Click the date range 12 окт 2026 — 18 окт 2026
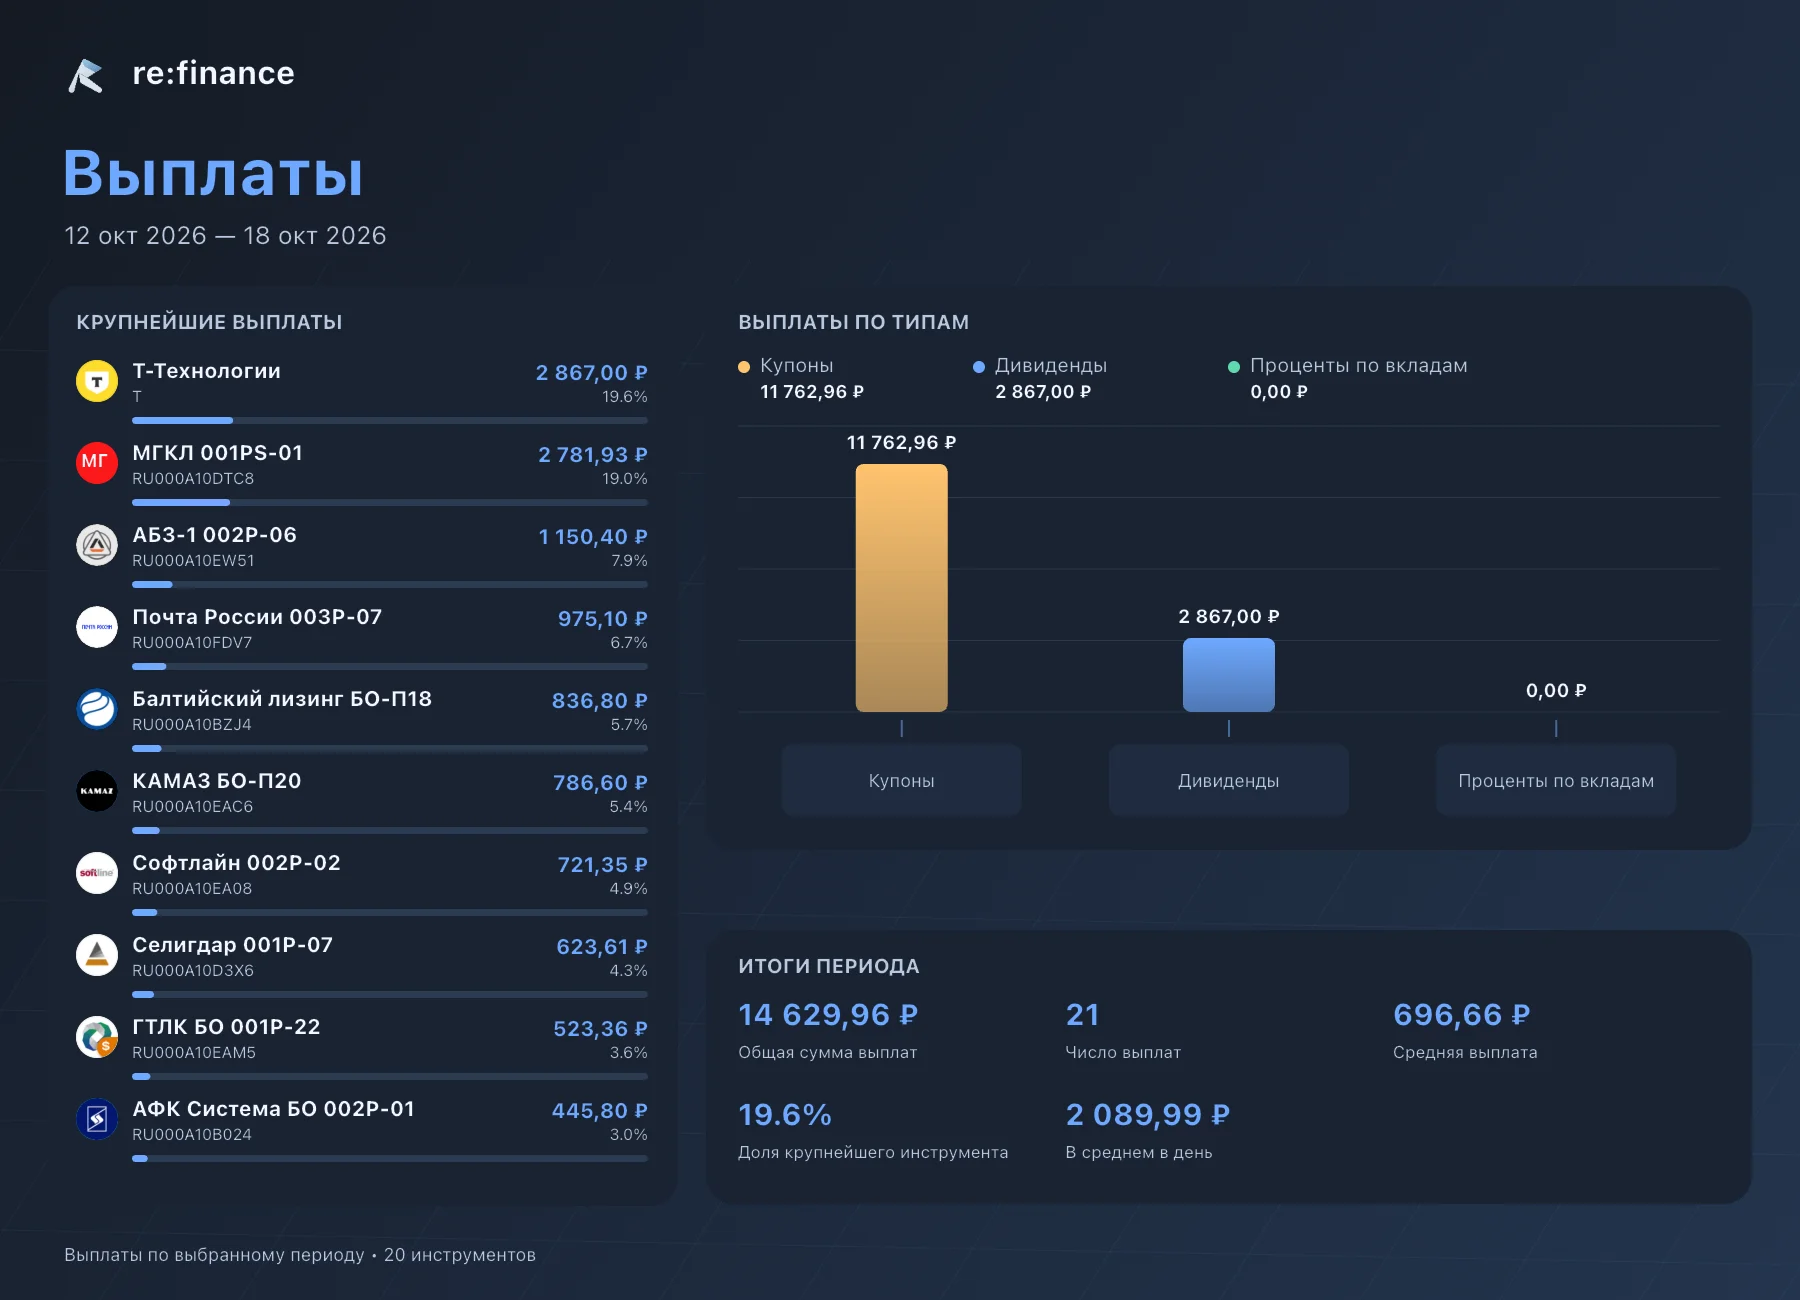Screen dimensions: 1800x1300 (225, 236)
